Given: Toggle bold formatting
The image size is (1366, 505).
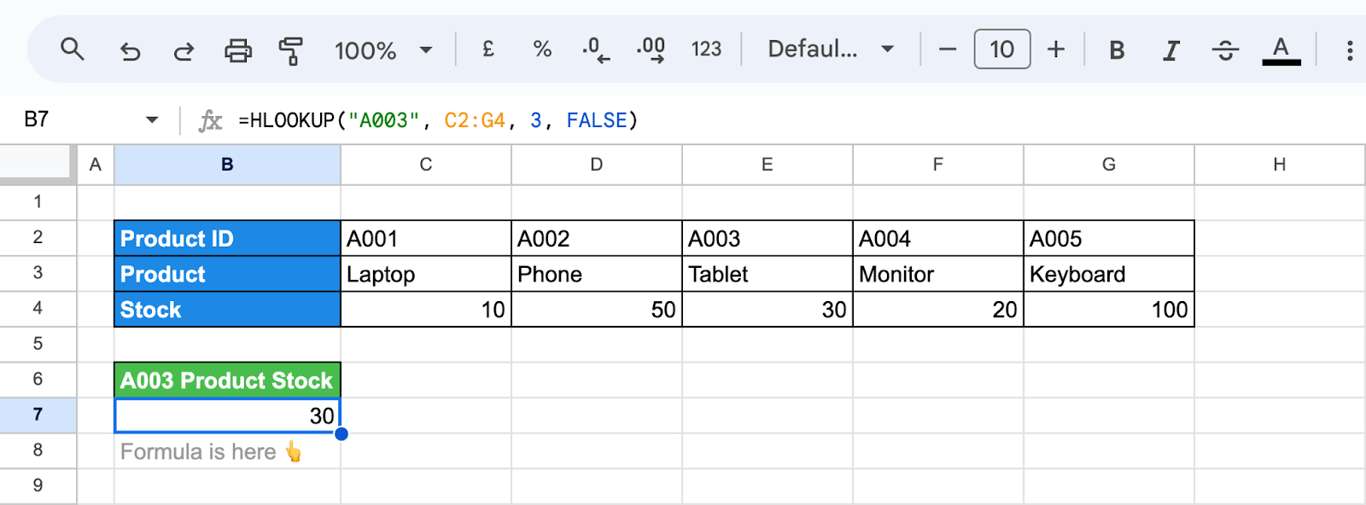Looking at the screenshot, I should 1117,50.
